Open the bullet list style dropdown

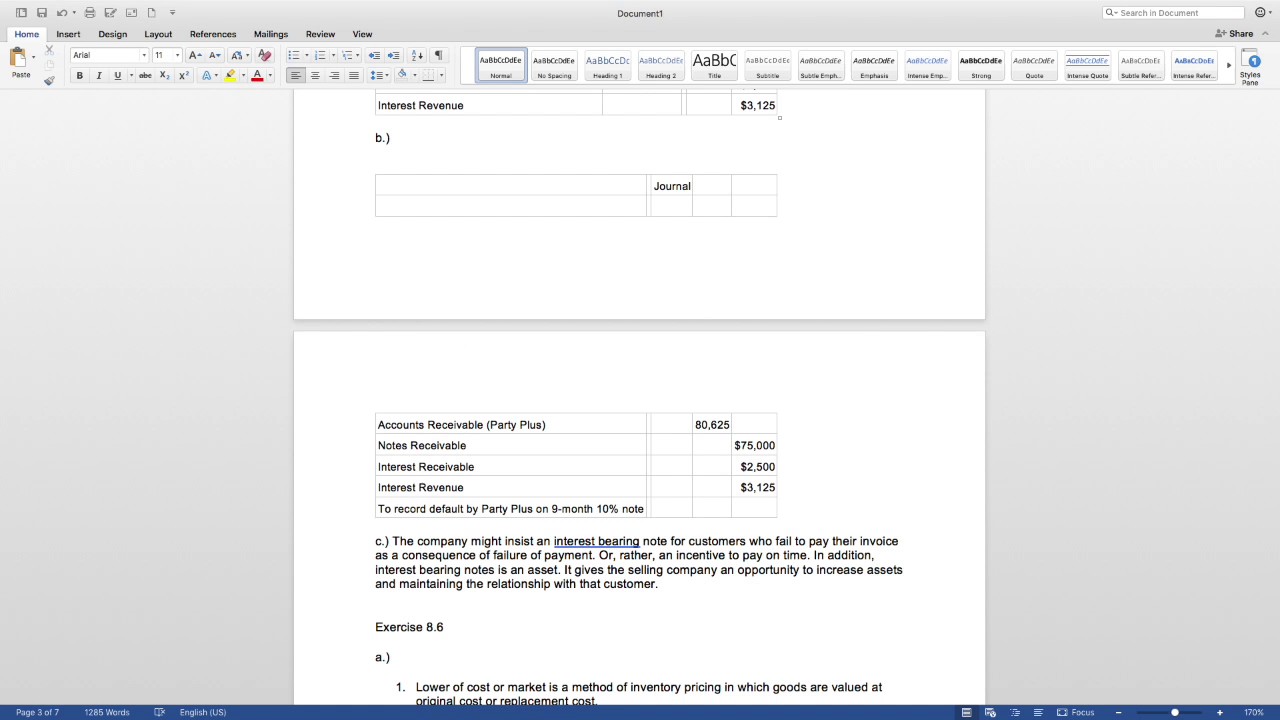(x=306, y=55)
